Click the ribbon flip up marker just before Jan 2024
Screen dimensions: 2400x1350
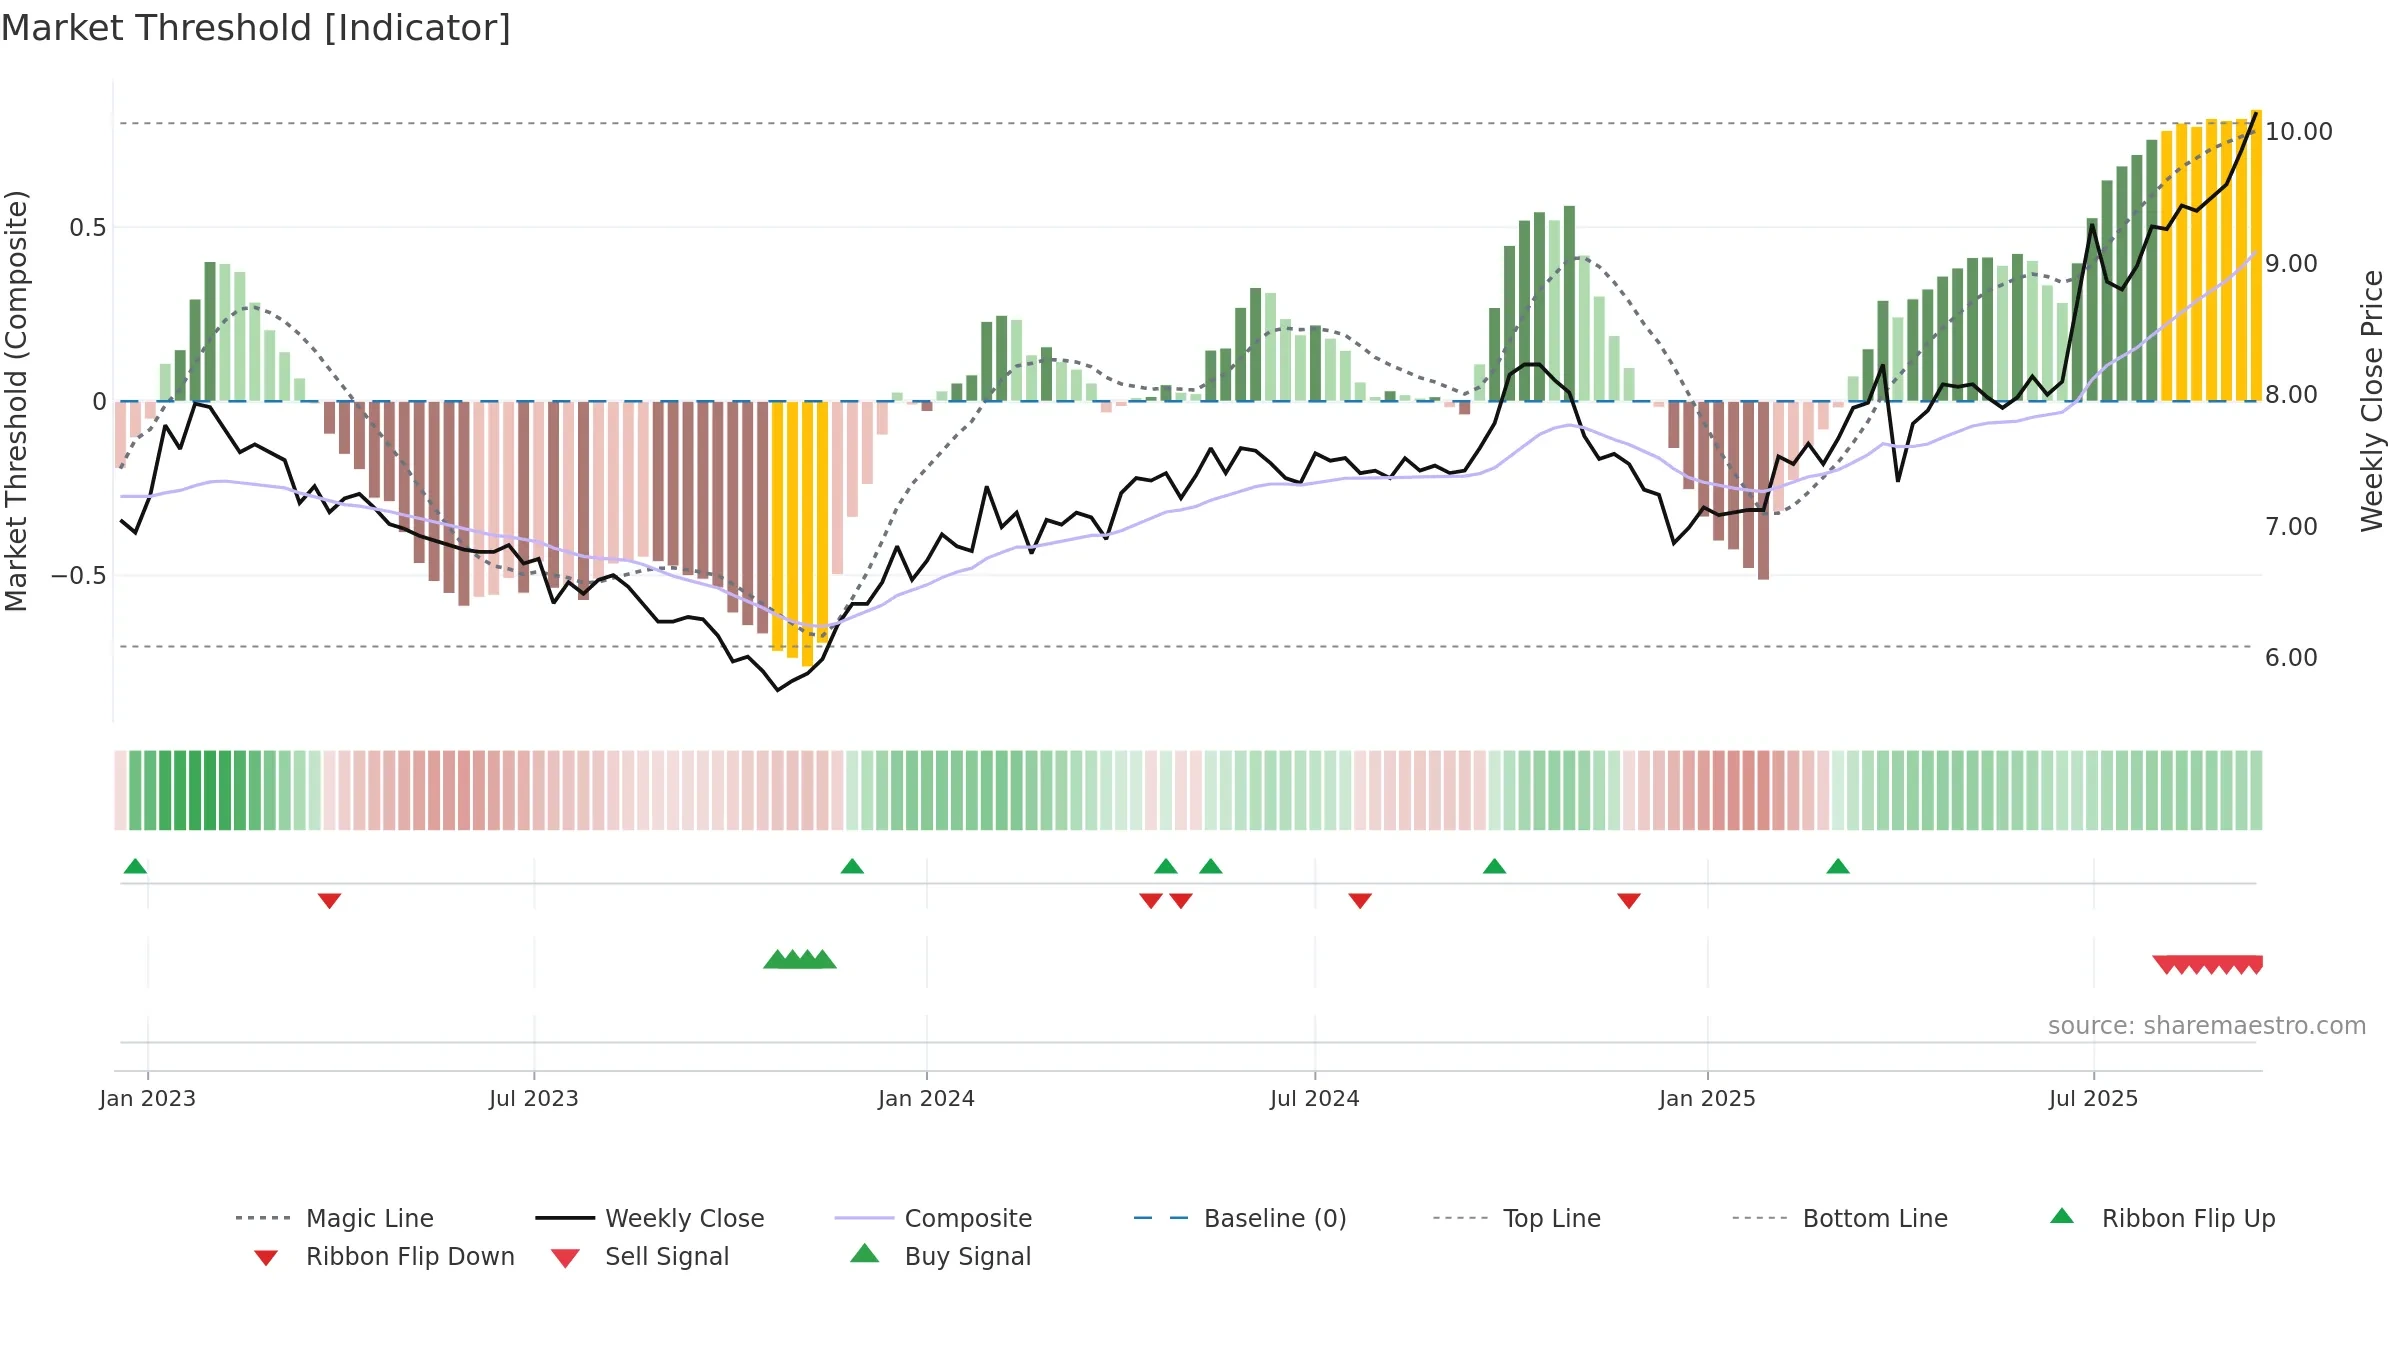pos(852,866)
